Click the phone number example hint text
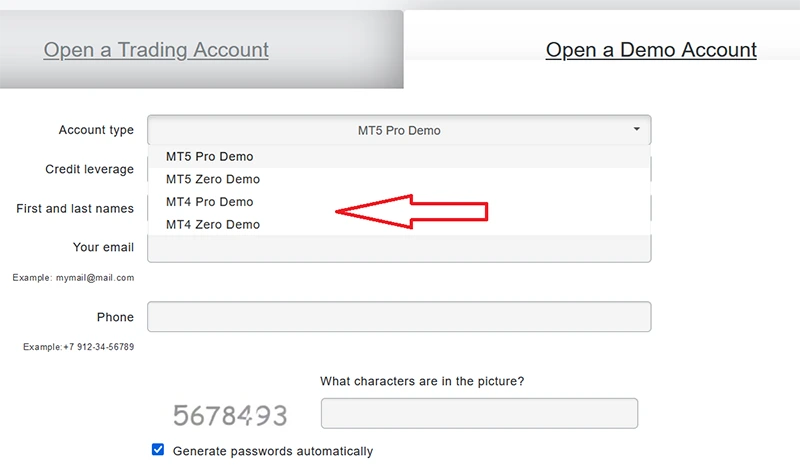 pos(79,347)
